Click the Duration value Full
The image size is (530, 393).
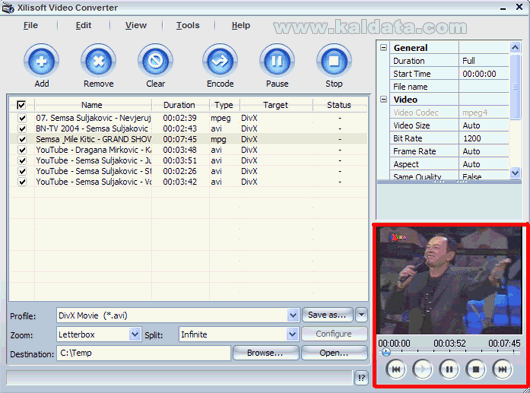484,61
